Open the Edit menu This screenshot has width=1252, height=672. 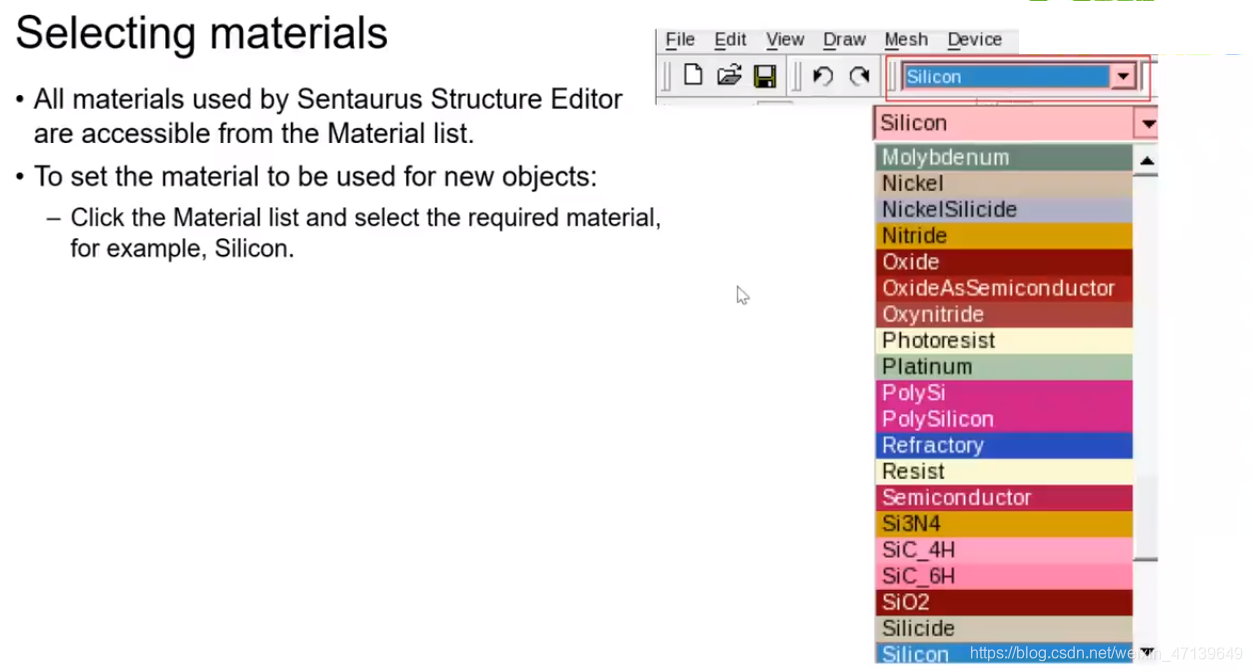pyautogui.click(x=730, y=39)
